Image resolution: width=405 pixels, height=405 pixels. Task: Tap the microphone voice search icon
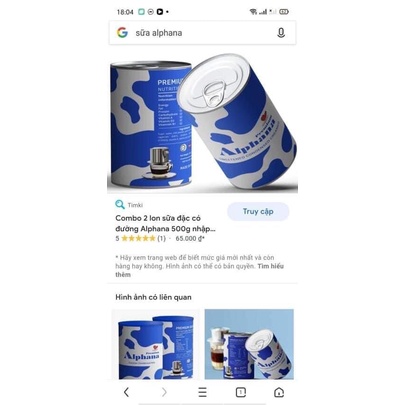(x=281, y=33)
